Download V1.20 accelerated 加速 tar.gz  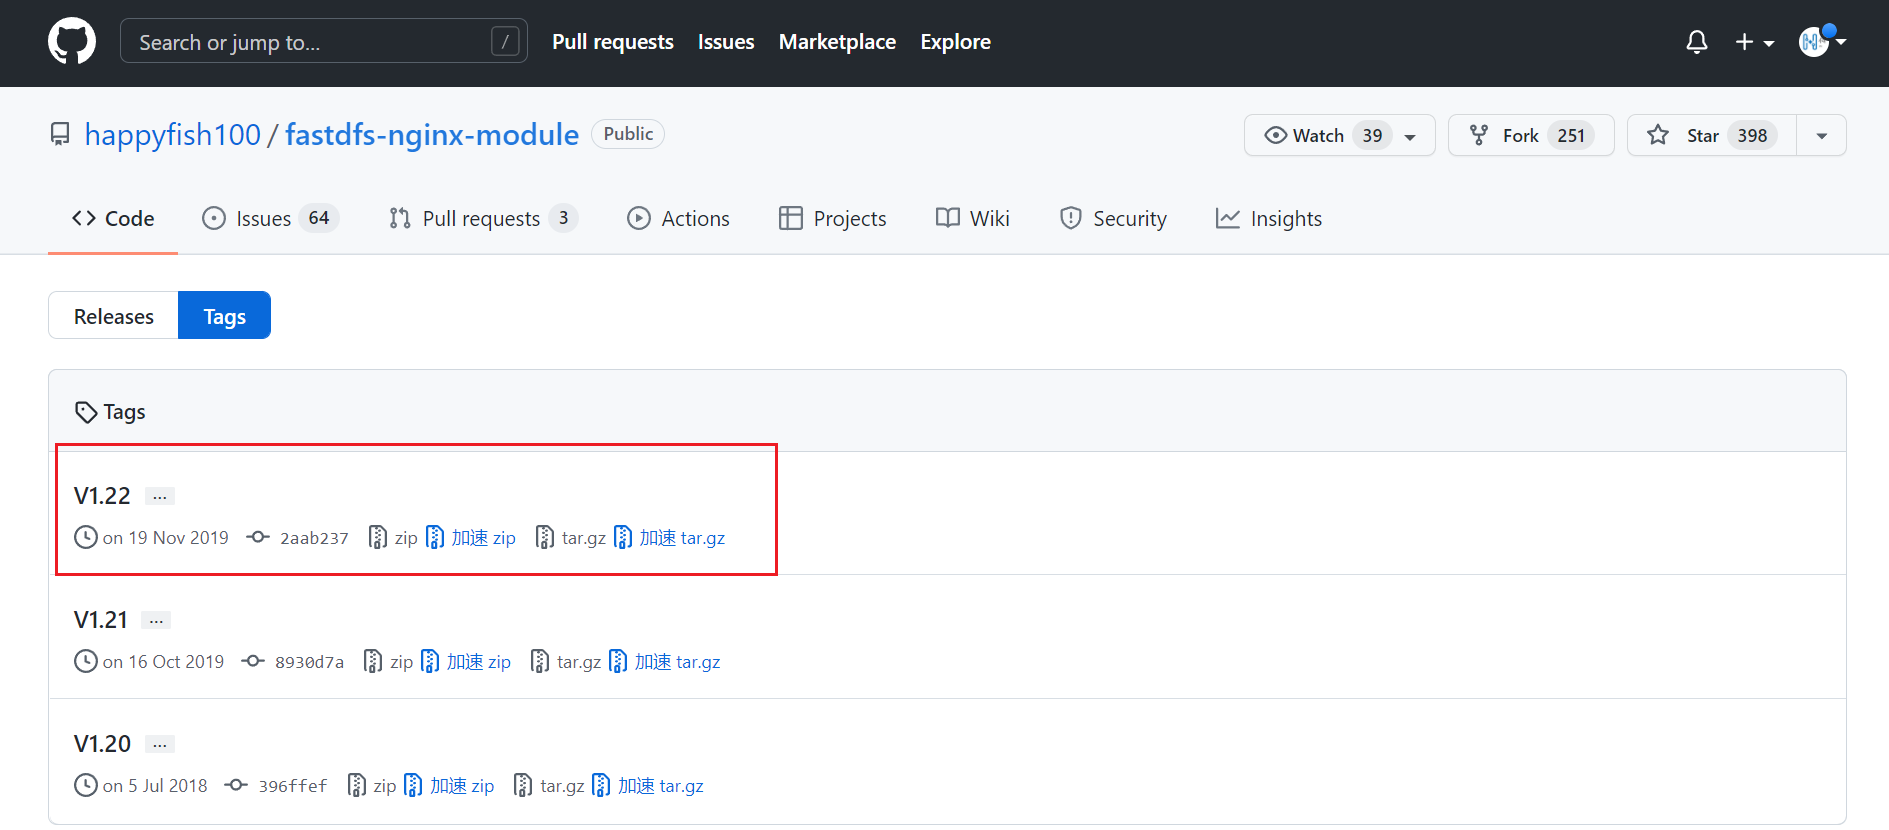point(648,786)
